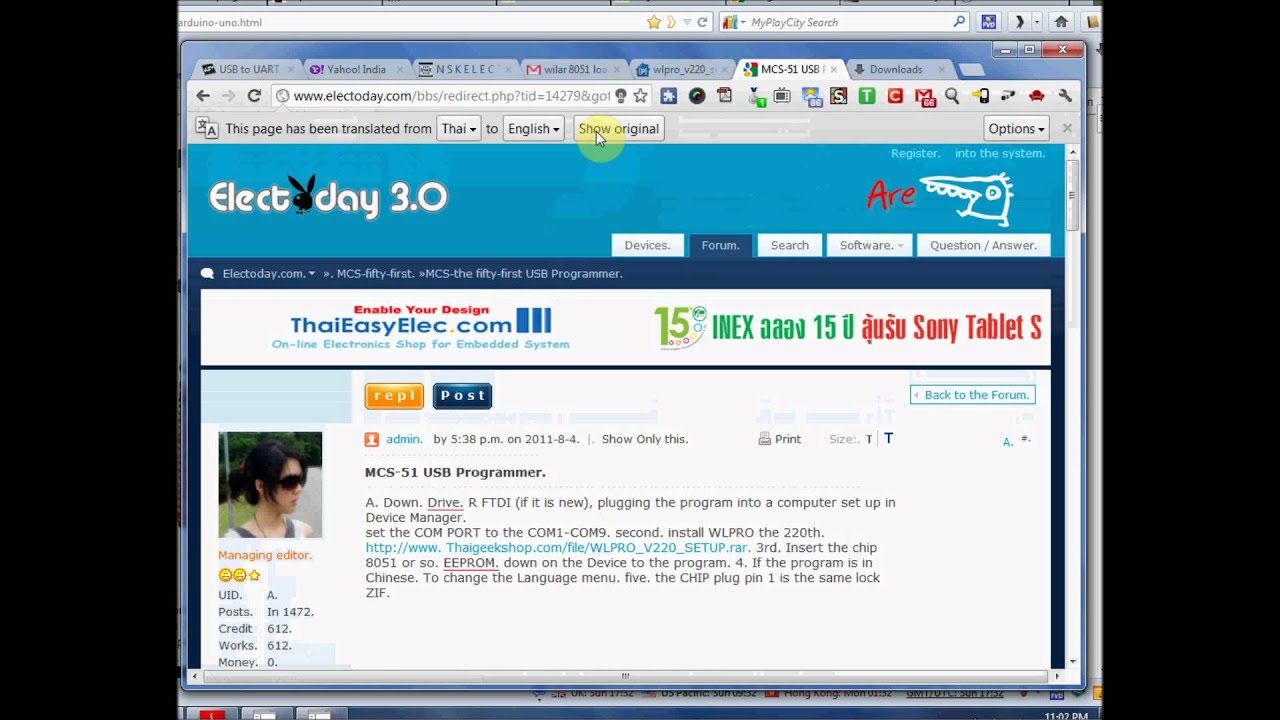
Task: Switch to NSKELEC tab
Action: pyautogui.click(x=465, y=69)
